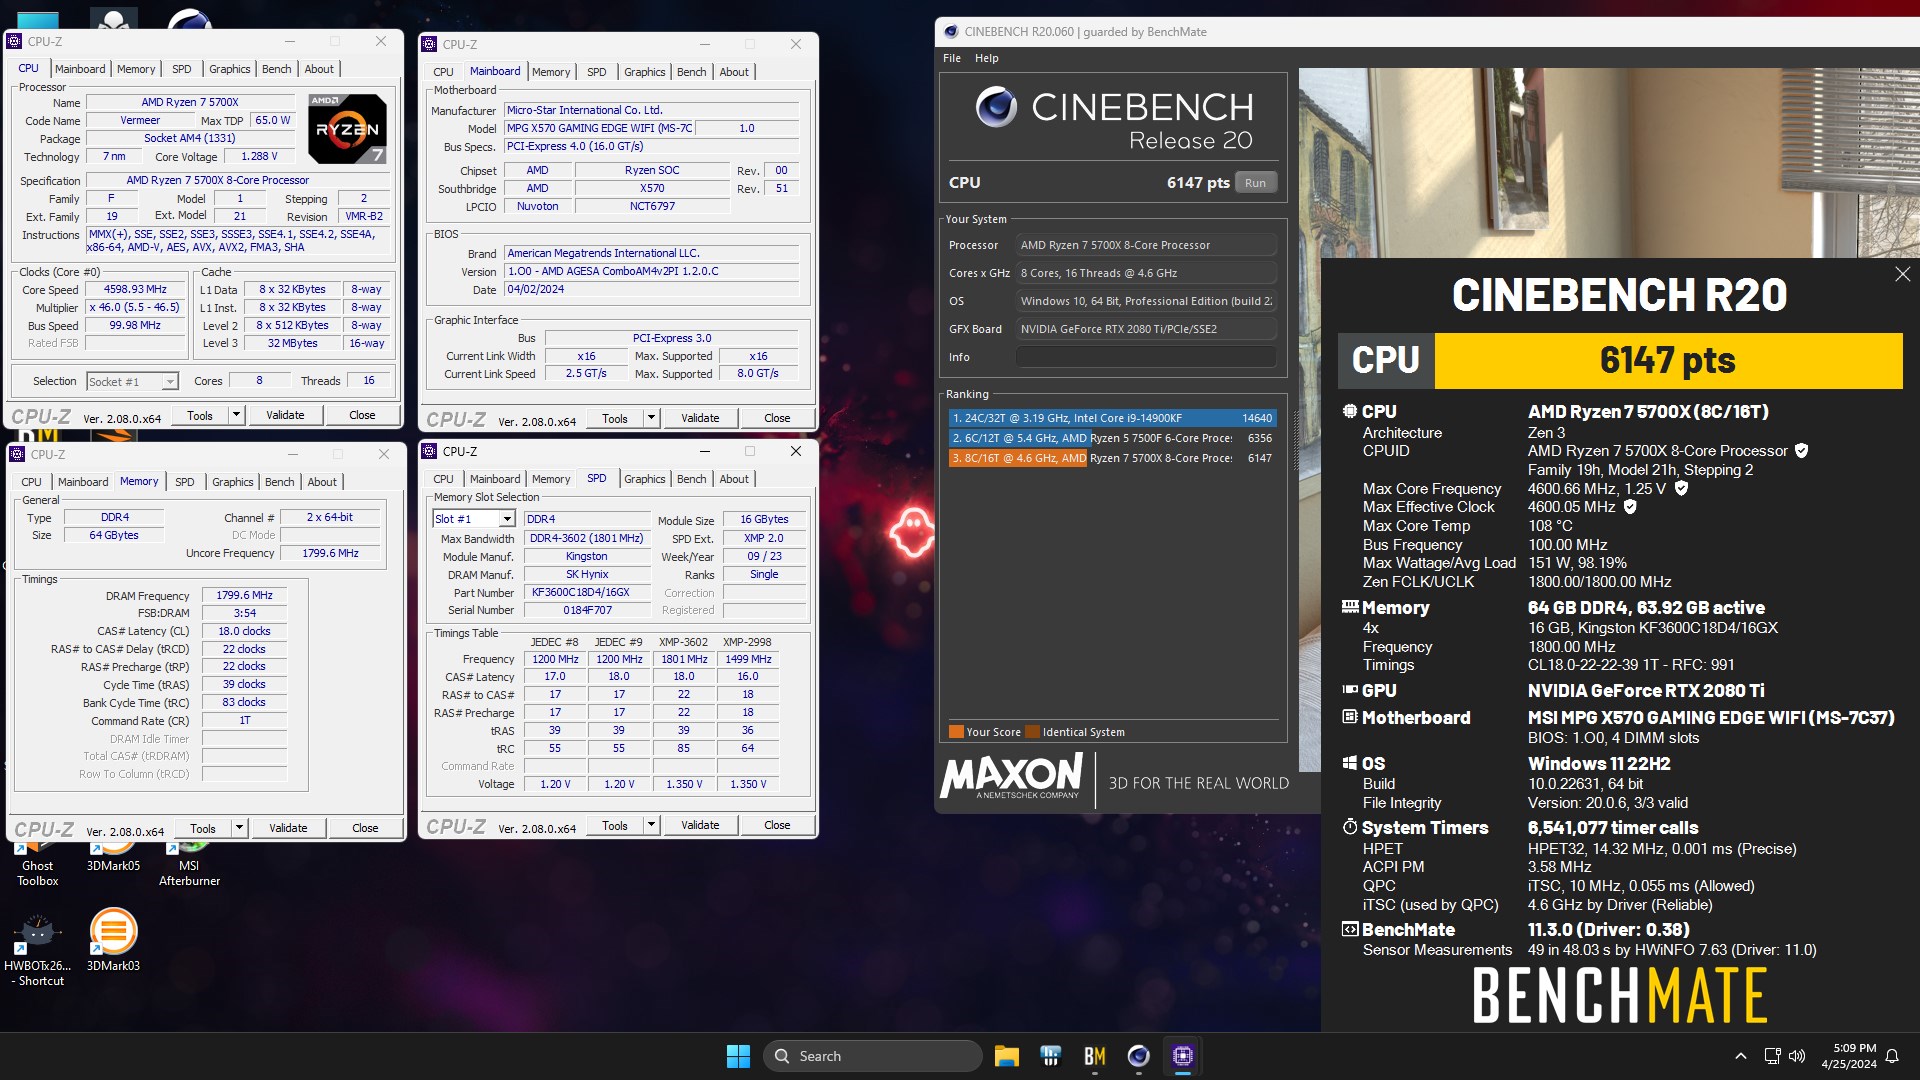Screen dimensions: 1920x1080
Task: Expand Tools dropdown arrow in Memory window
Action: [240, 828]
